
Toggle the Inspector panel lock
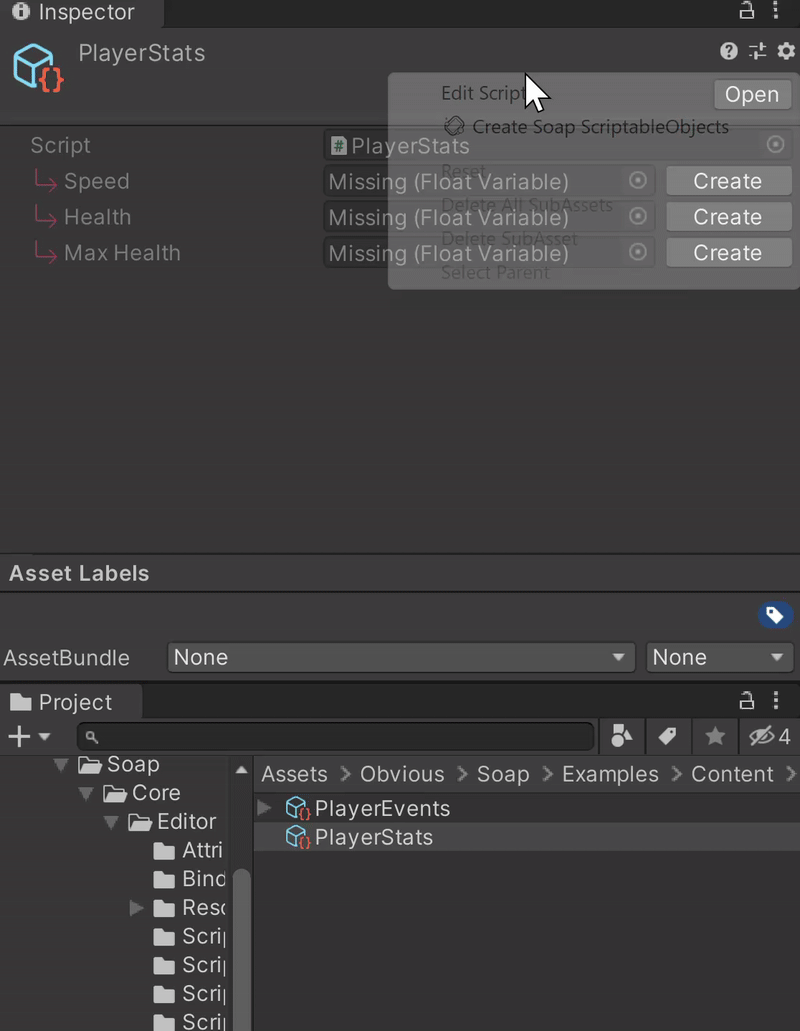tap(747, 11)
